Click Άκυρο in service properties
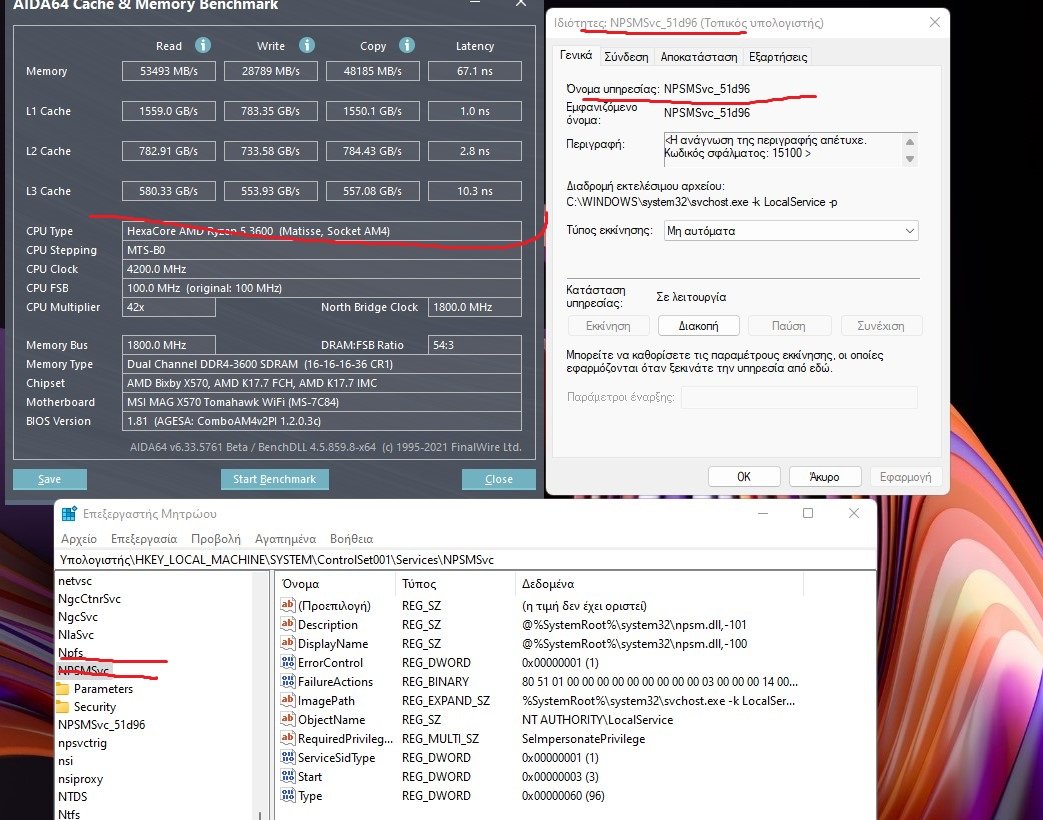 825,477
